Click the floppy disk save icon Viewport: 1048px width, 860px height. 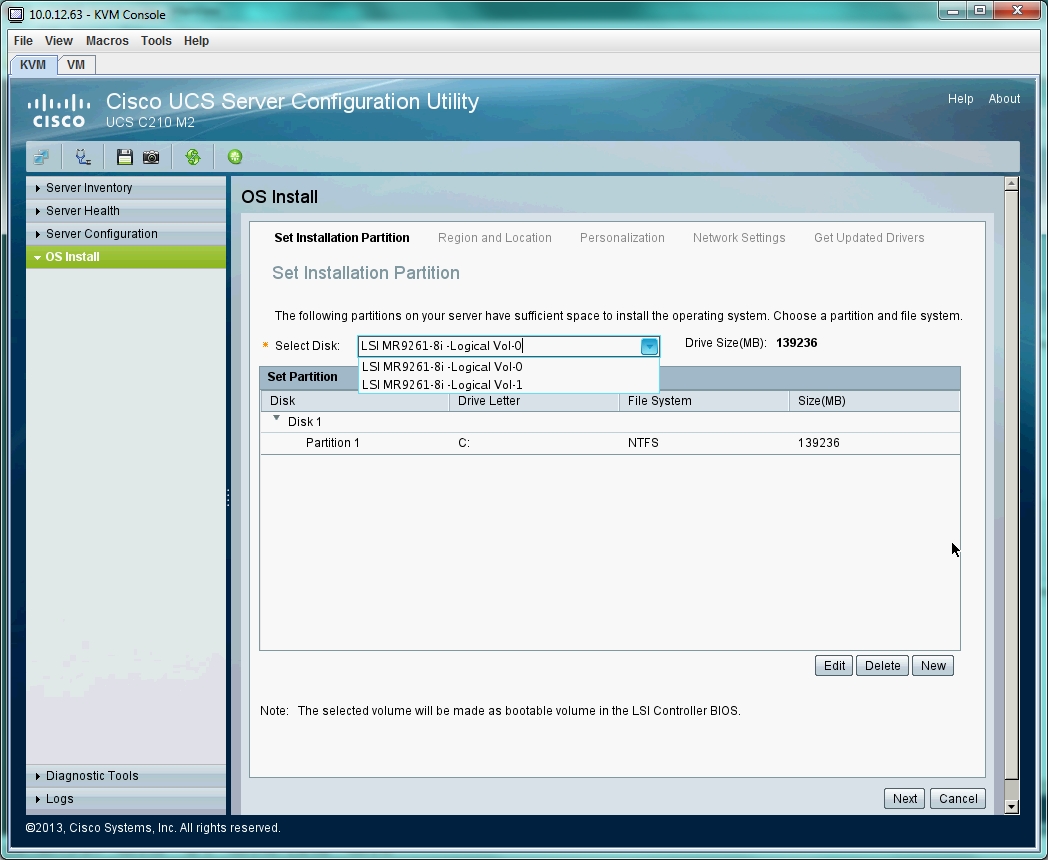(124, 157)
